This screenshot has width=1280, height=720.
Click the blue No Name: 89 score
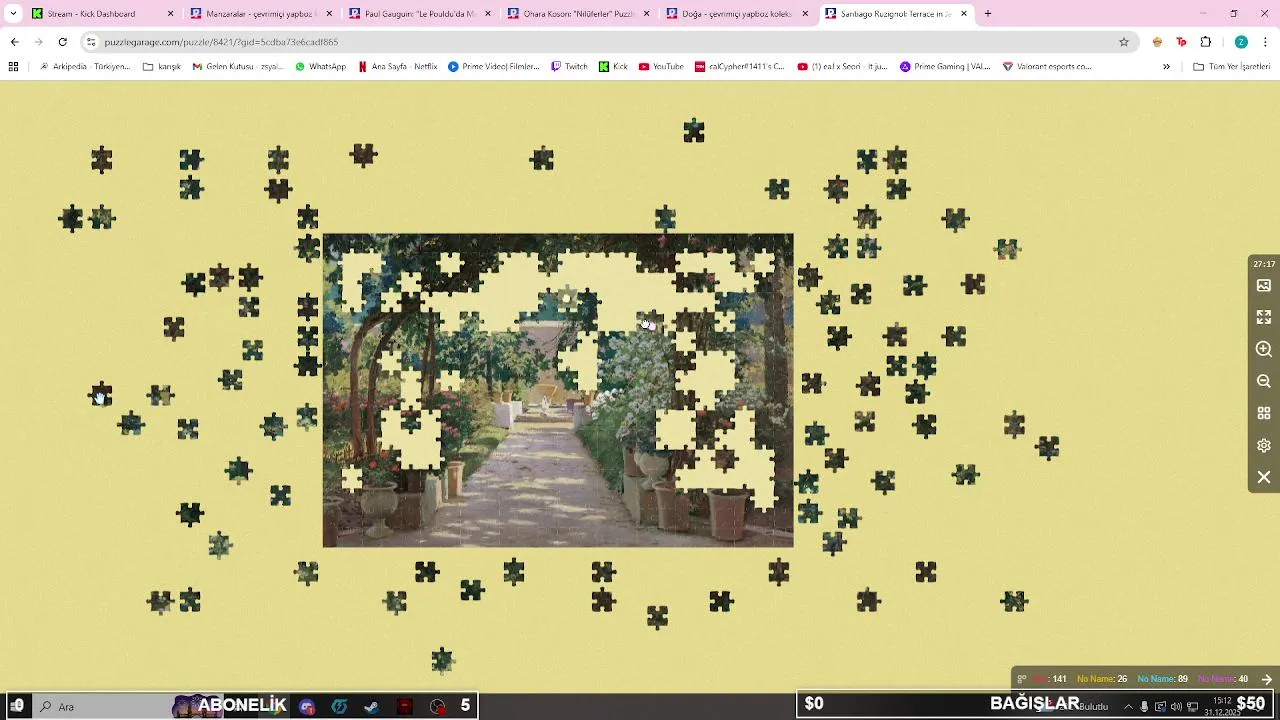[x=1162, y=679]
